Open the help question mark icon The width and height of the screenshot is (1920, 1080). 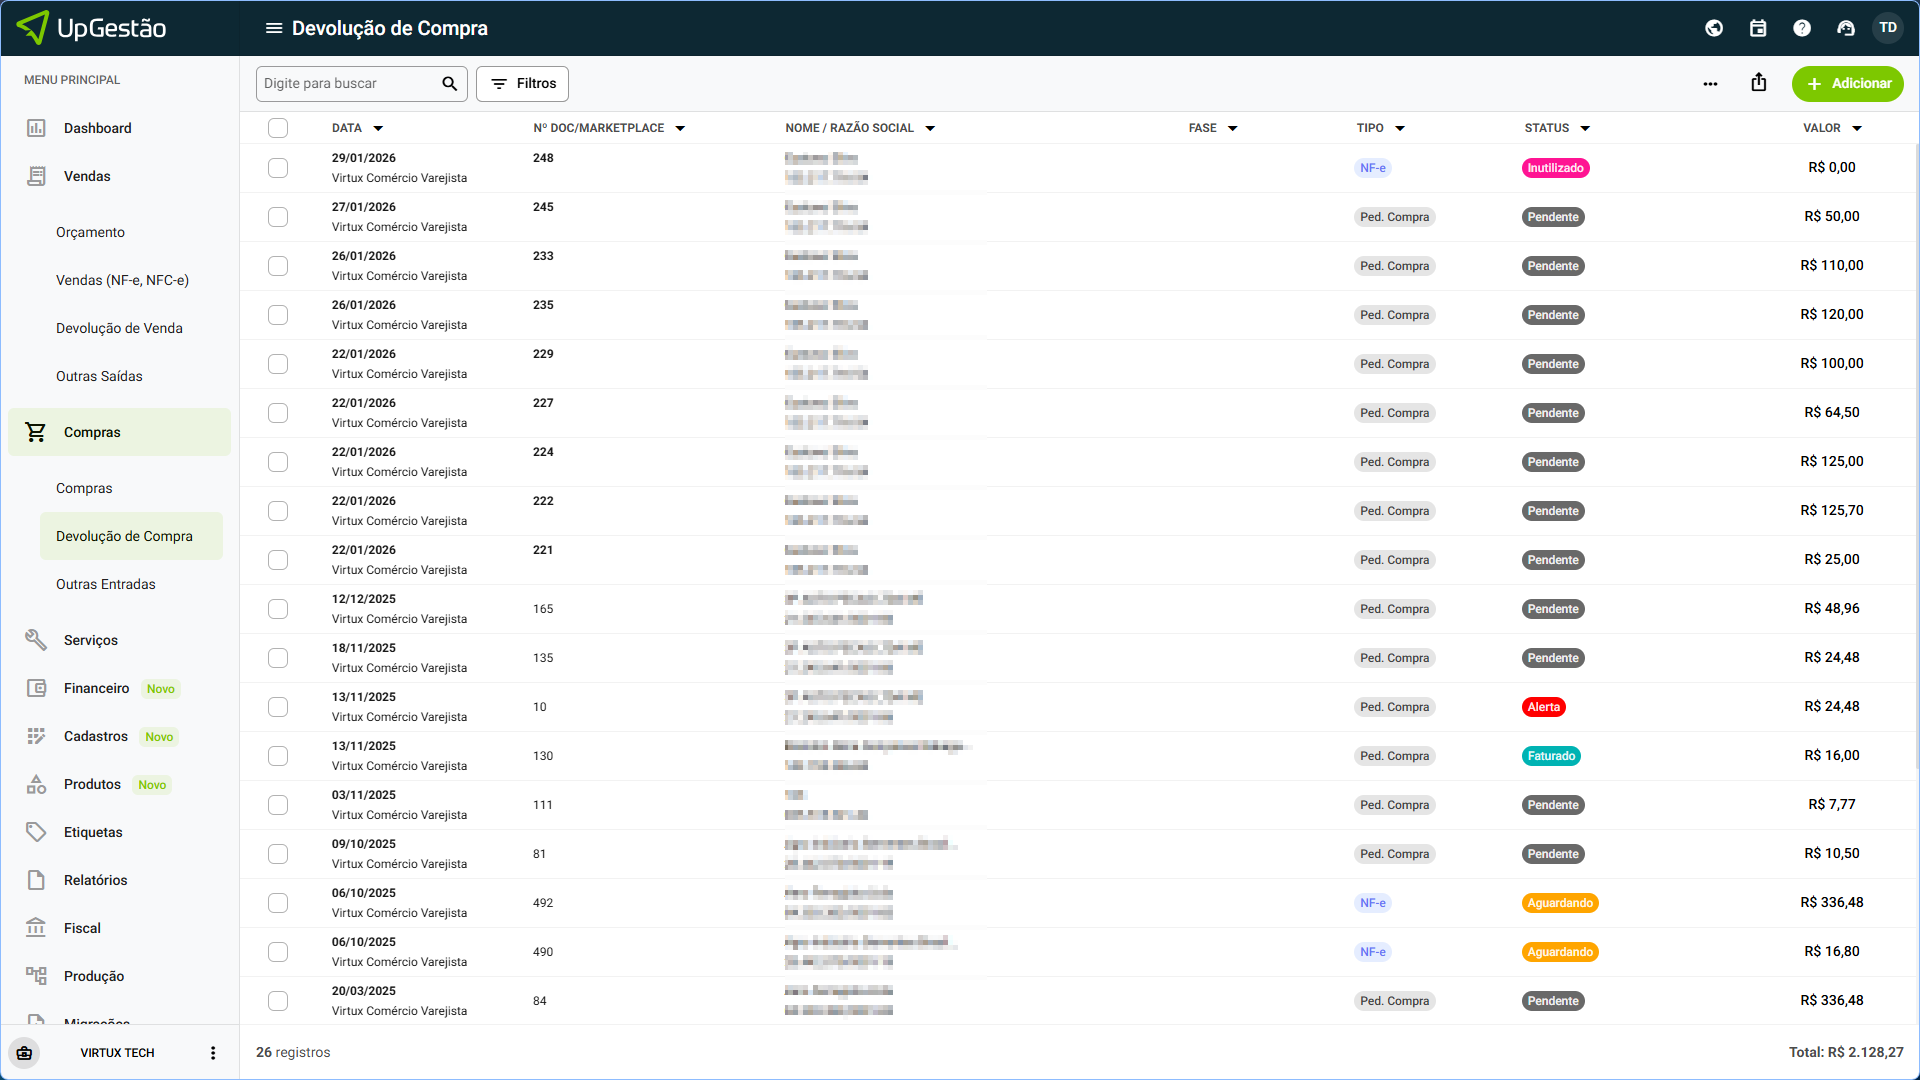pyautogui.click(x=1802, y=28)
